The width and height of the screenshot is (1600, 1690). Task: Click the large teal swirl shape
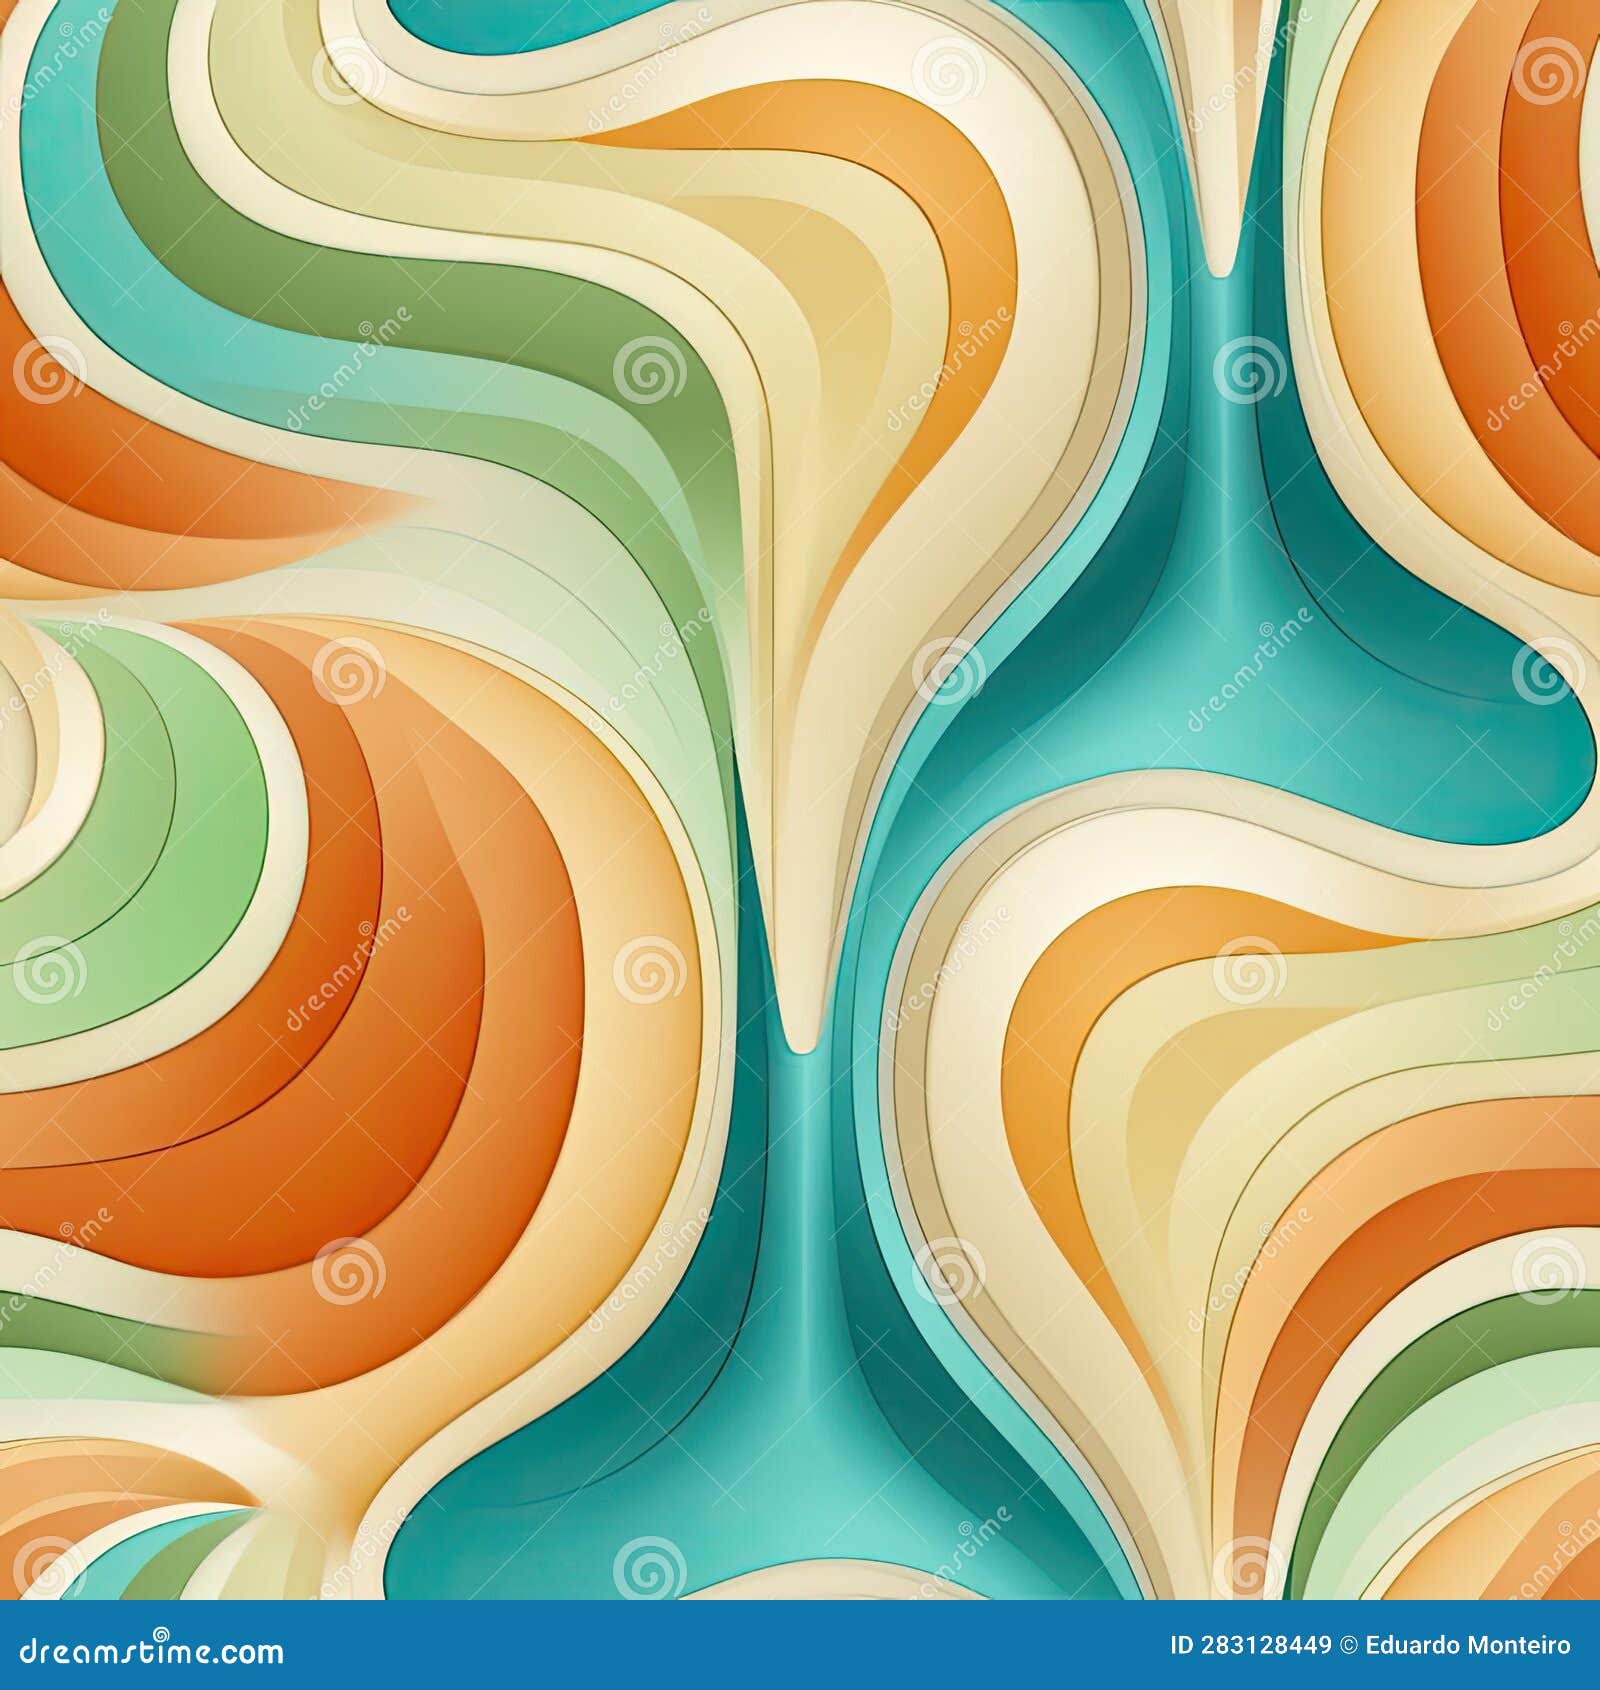[x=1250, y=700]
